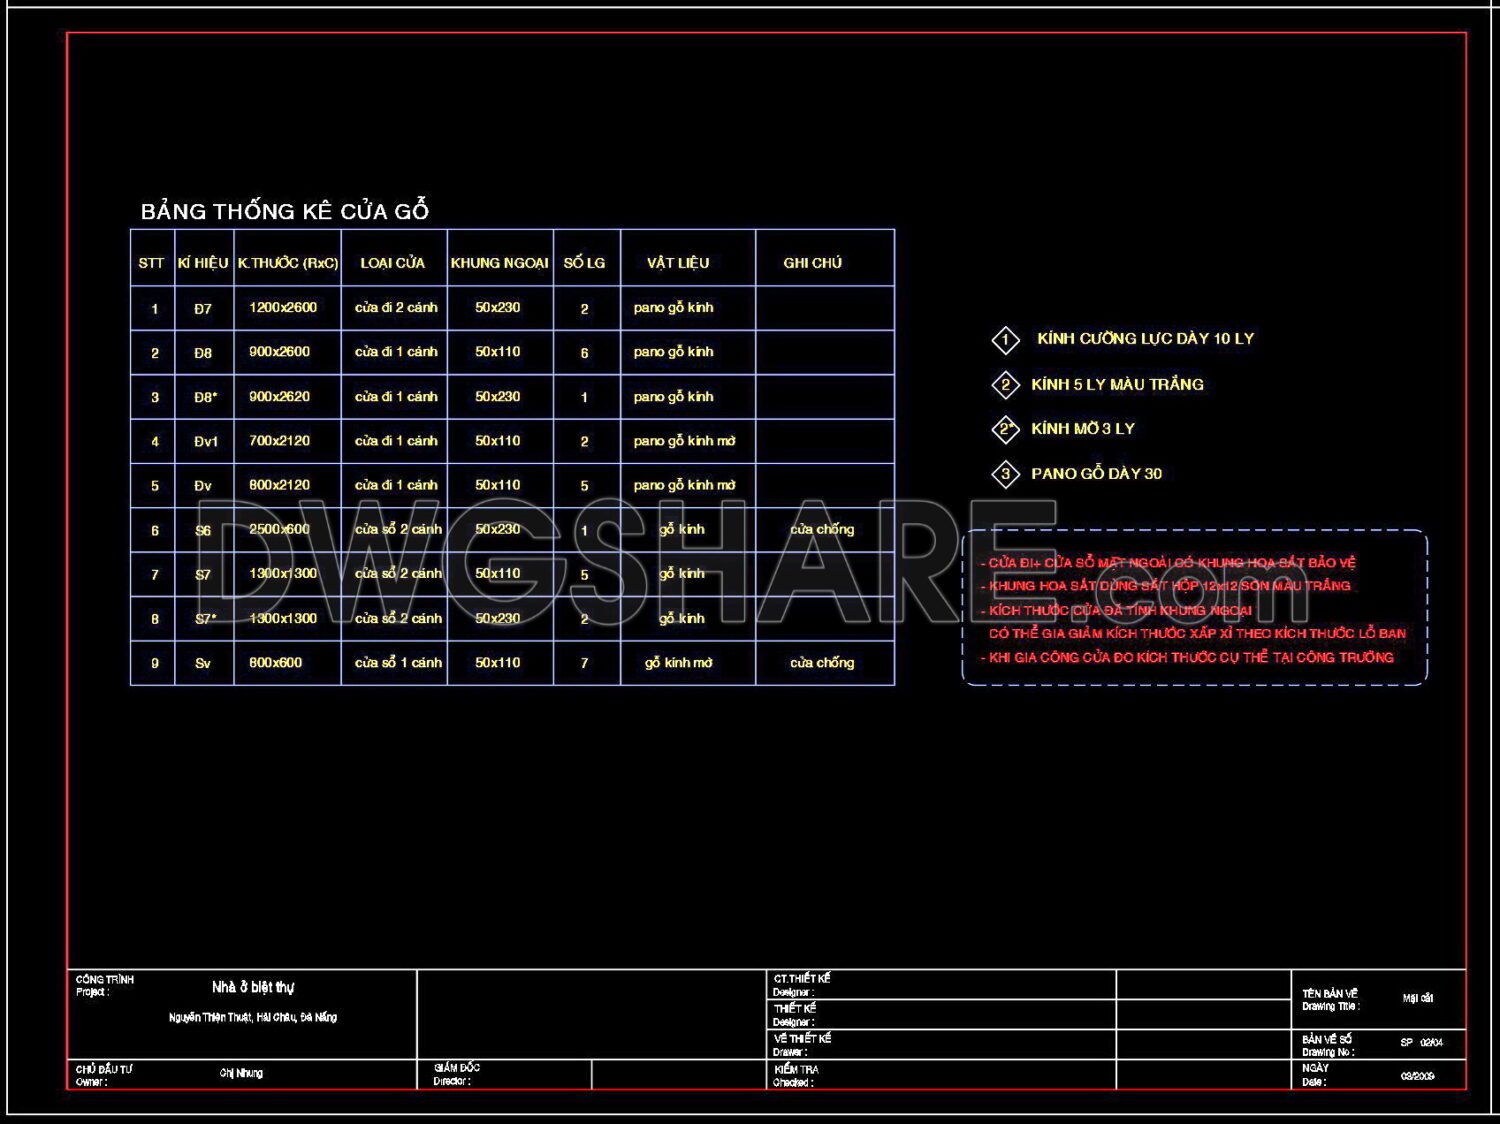Image resolution: width=1500 pixels, height=1124 pixels.
Task: Select the red note "CÓ THỂ GIA GIẢM KÍCH THƯỚC"
Action: click(1197, 633)
